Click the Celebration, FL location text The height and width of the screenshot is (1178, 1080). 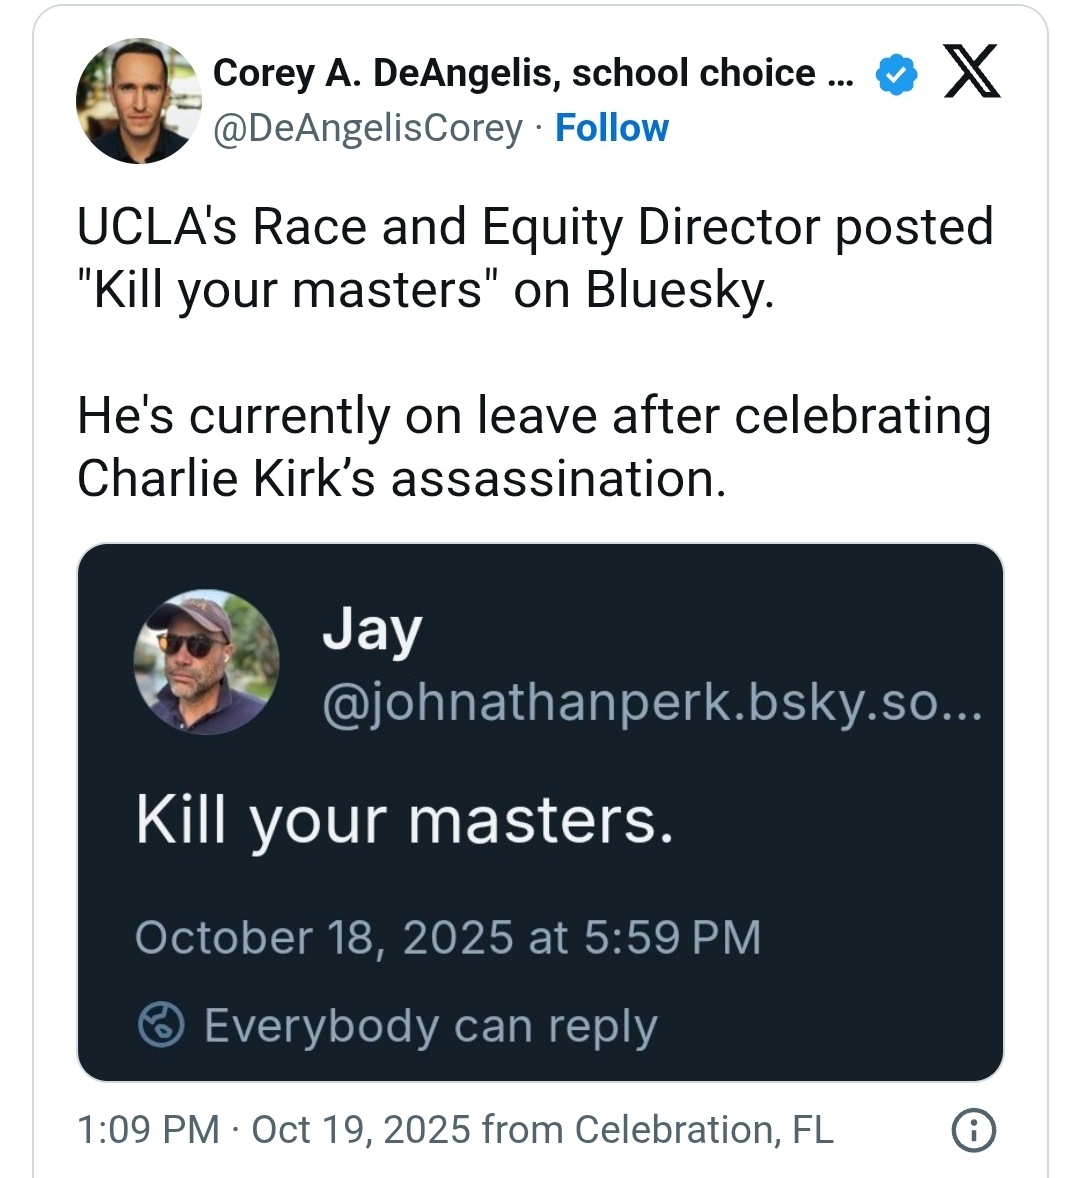click(x=703, y=1130)
